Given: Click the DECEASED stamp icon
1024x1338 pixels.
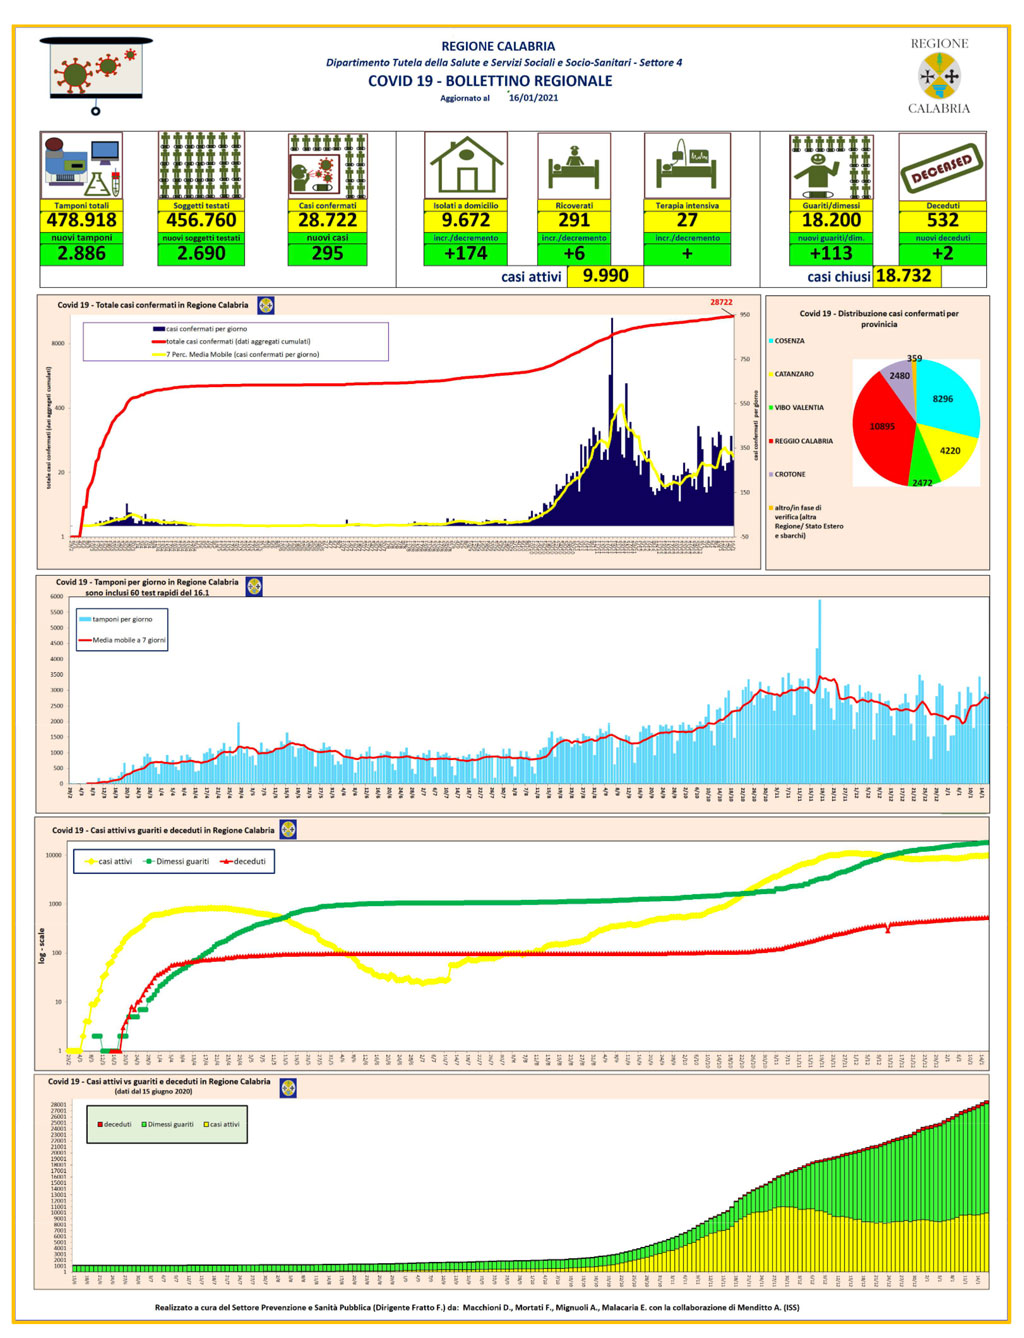Looking at the screenshot, I should tap(942, 166).
